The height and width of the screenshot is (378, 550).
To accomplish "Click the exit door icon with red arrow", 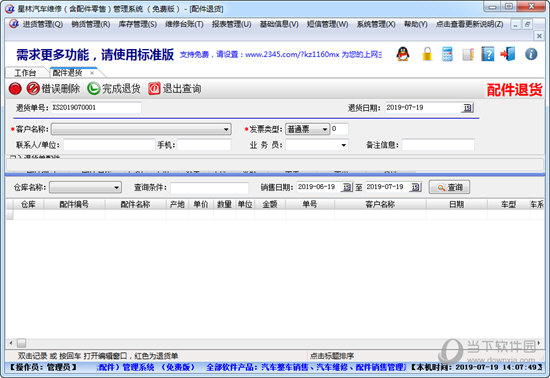I will pos(508,54).
